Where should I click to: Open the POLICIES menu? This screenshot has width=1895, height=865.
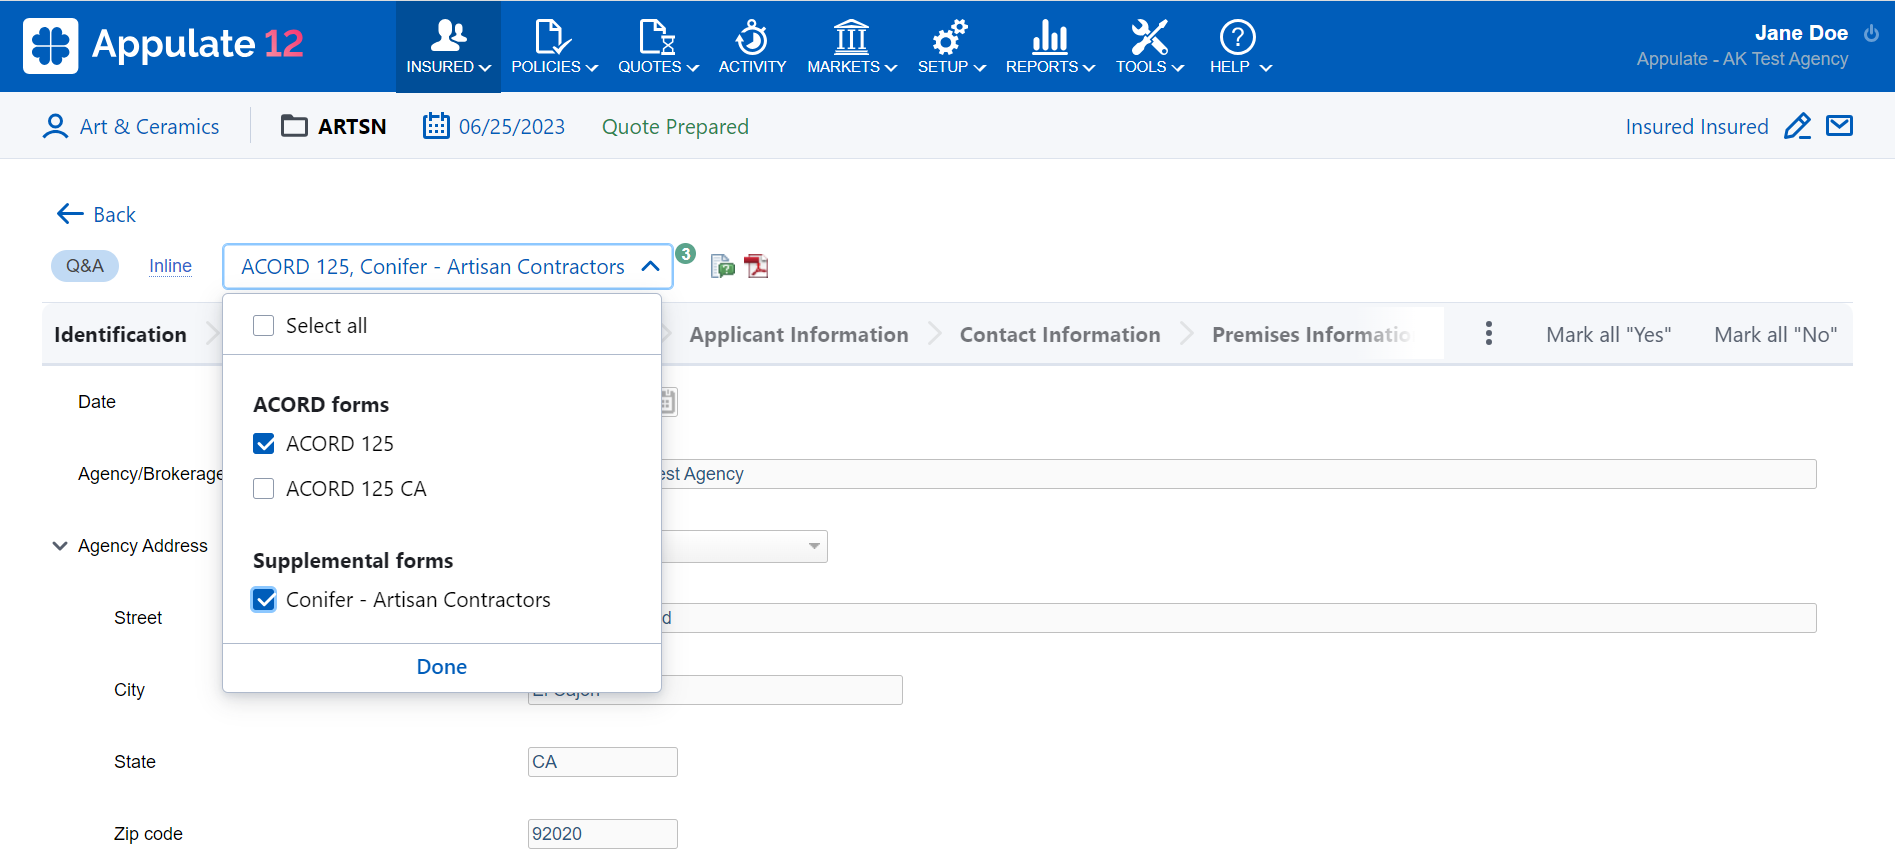point(554,47)
